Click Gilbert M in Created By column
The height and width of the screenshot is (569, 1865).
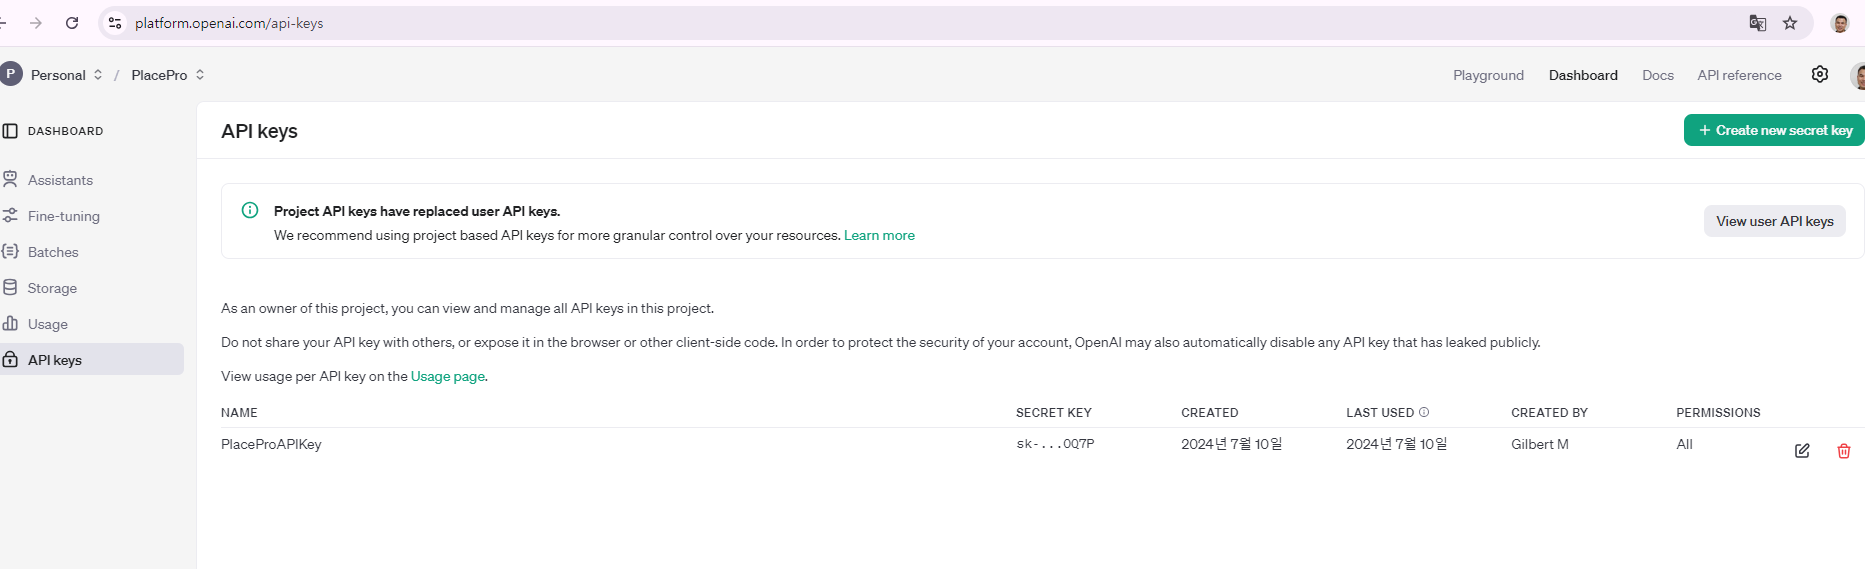point(1540,444)
